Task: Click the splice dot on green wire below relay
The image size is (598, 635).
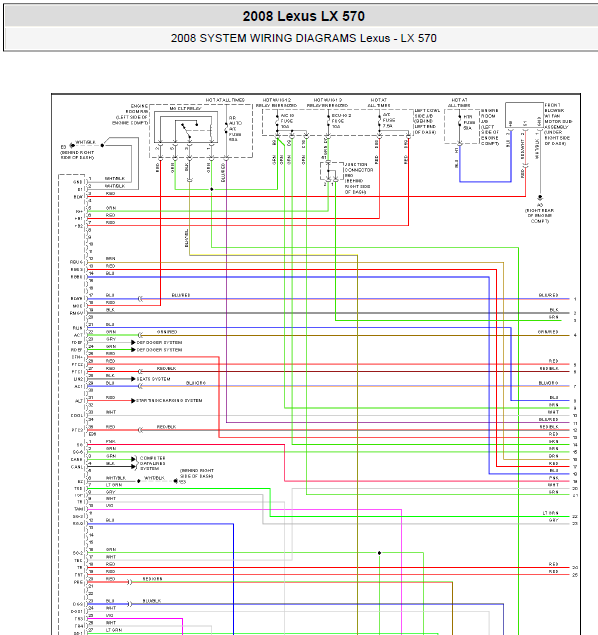Action: tap(211, 189)
